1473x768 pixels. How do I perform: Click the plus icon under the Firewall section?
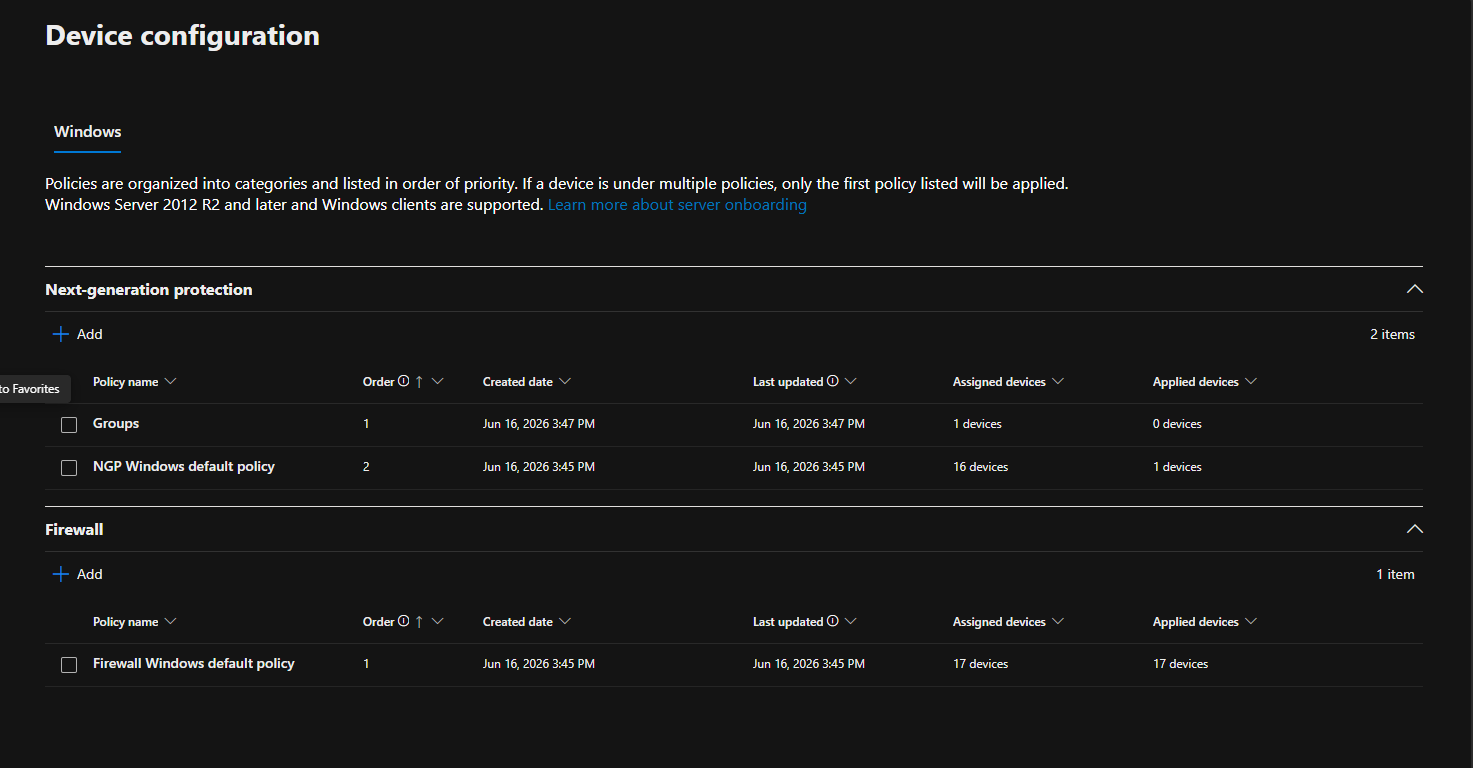pyautogui.click(x=61, y=574)
